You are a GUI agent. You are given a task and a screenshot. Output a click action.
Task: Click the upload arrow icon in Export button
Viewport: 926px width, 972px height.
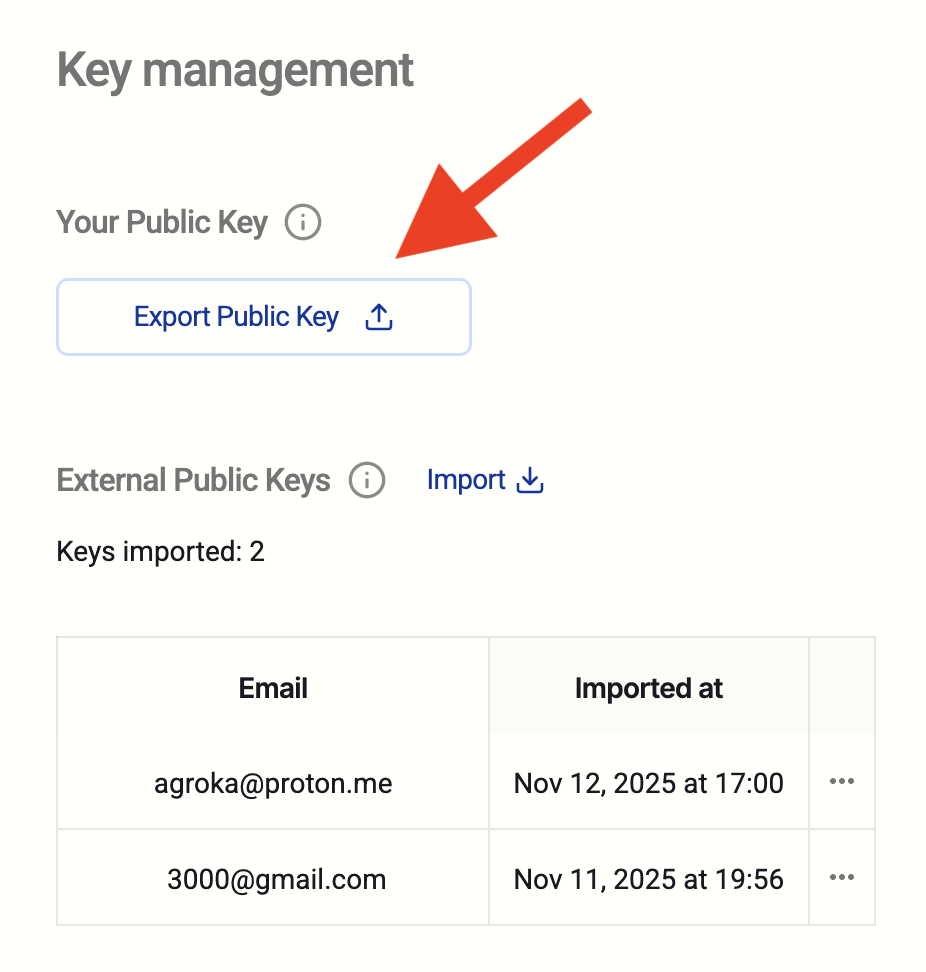tap(379, 318)
